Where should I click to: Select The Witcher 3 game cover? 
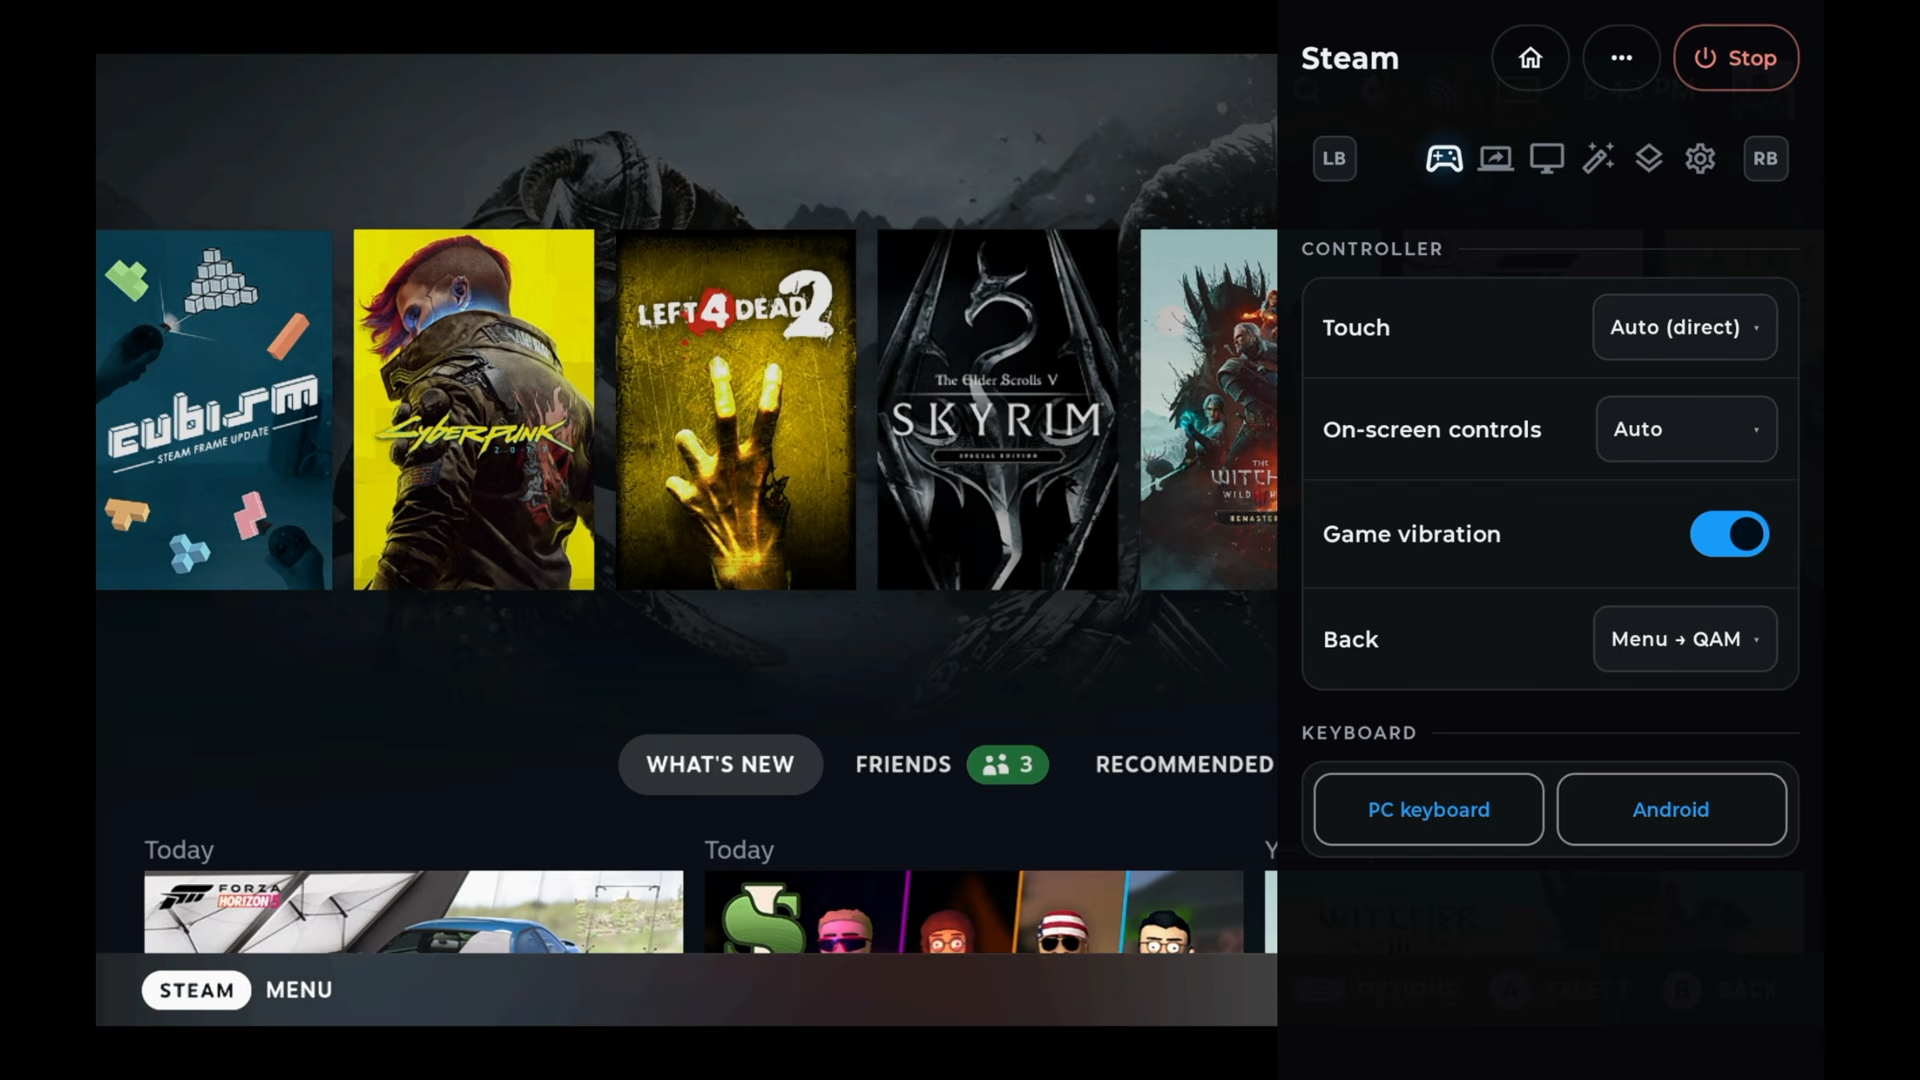pyautogui.click(x=1209, y=410)
